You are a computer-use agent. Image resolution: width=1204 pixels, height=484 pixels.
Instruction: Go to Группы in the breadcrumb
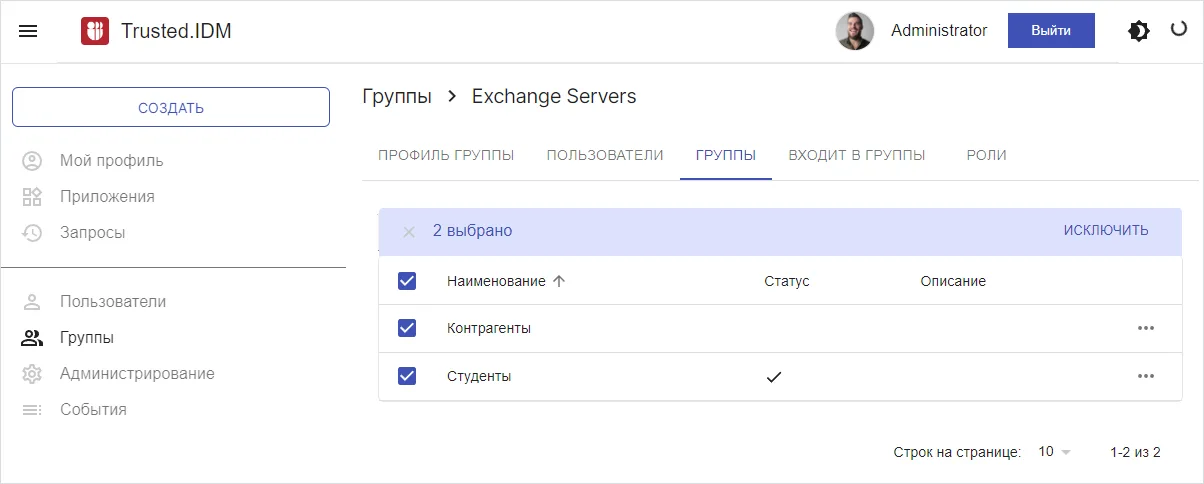(x=397, y=97)
